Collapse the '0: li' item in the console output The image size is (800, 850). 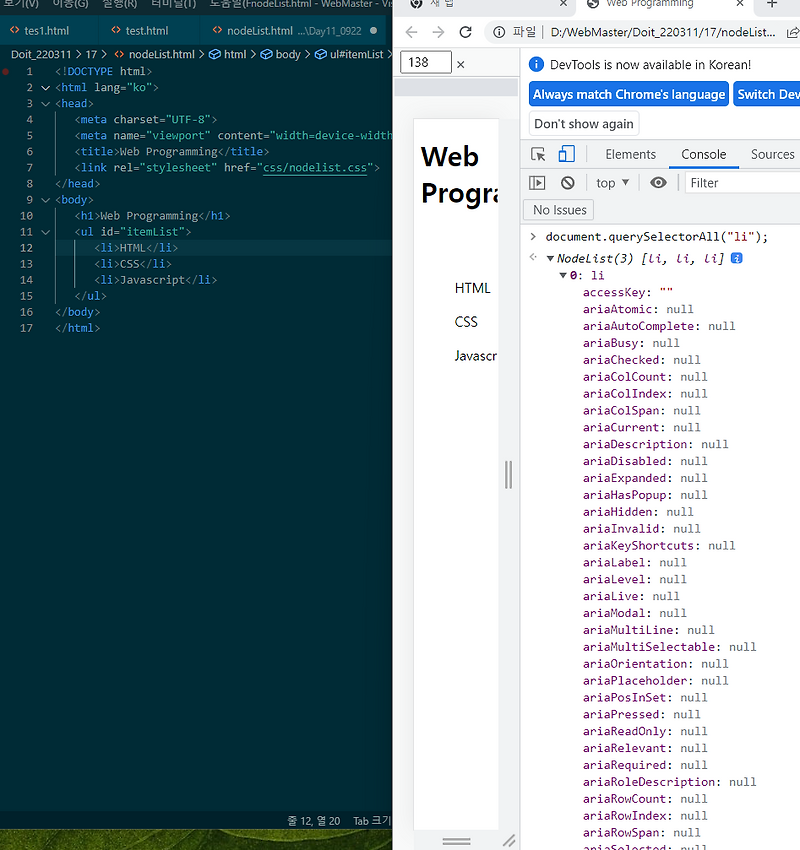coord(565,275)
